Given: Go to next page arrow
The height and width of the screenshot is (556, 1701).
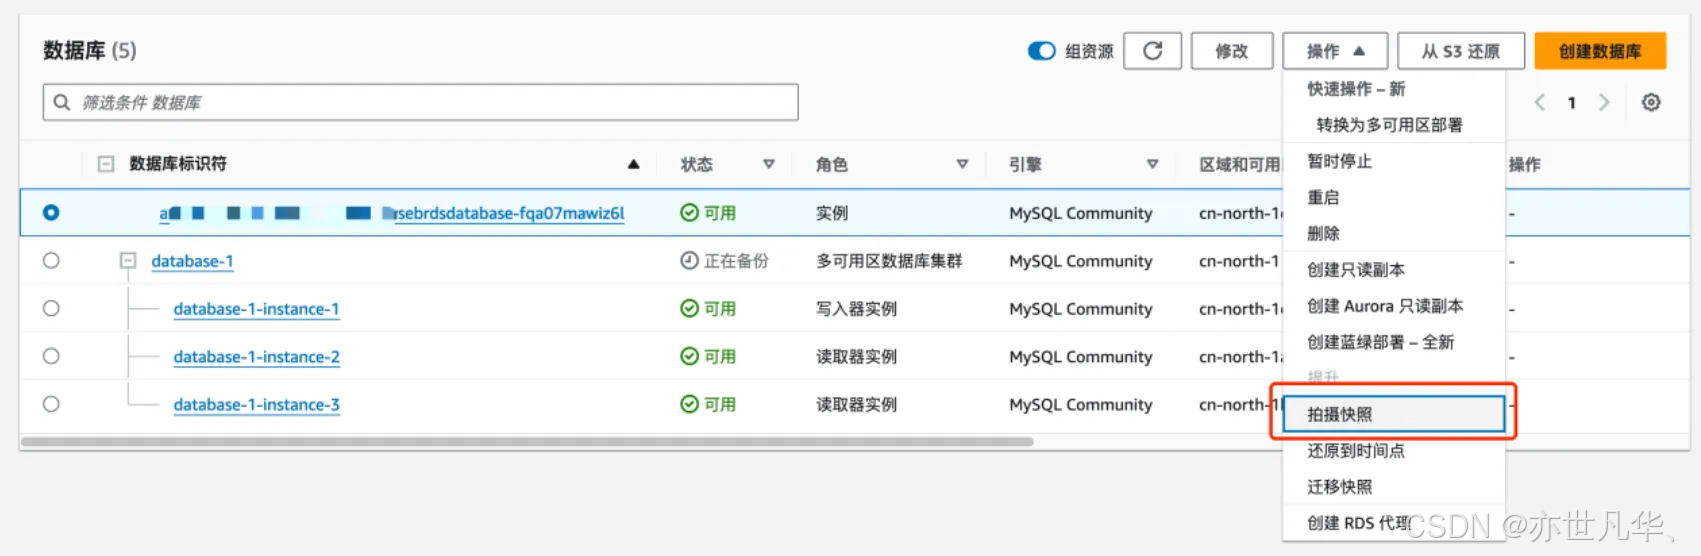Looking at the screenshot, I should [1604, 102].
